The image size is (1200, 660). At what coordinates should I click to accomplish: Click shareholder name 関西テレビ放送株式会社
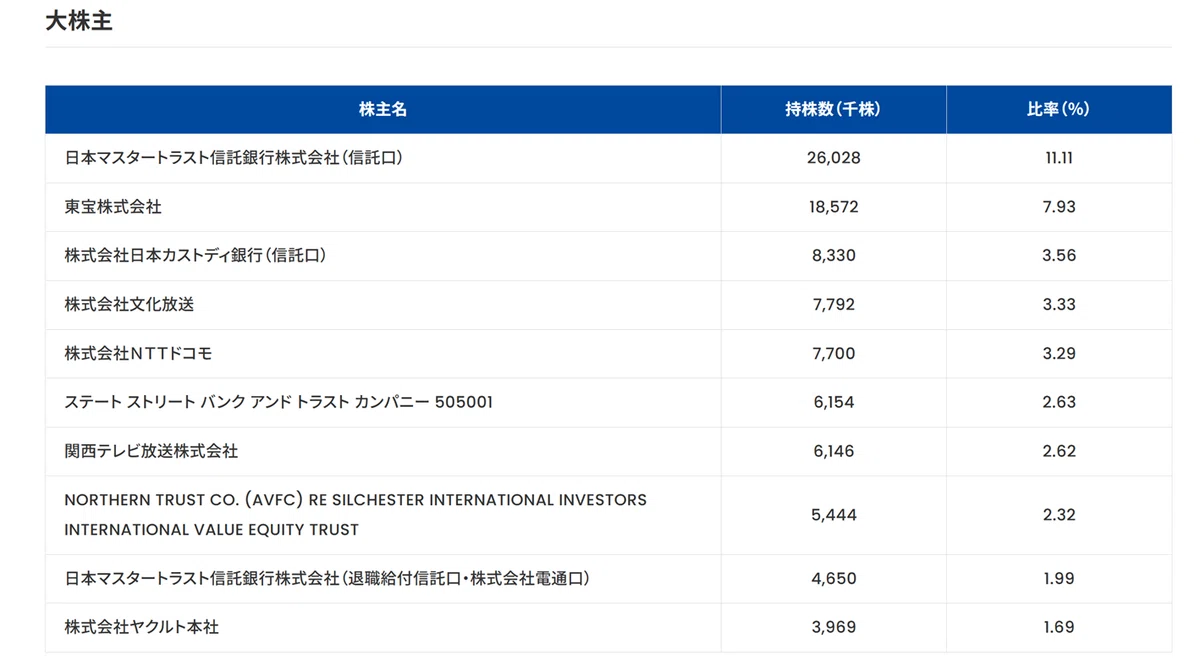point(151,451)
